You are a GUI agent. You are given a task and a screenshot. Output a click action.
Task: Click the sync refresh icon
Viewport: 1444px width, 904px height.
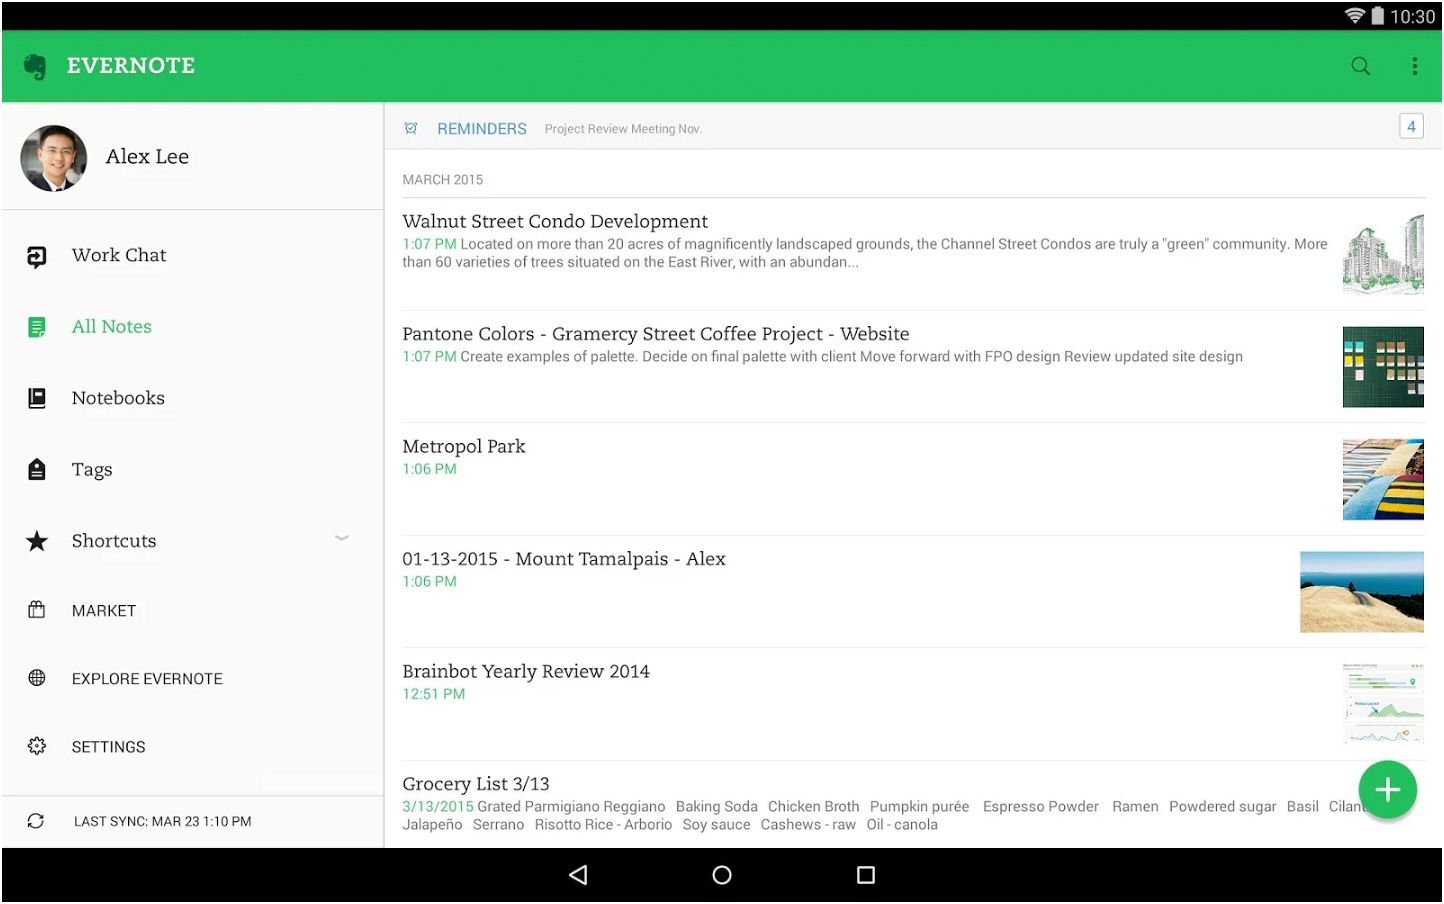pos(36,821)
